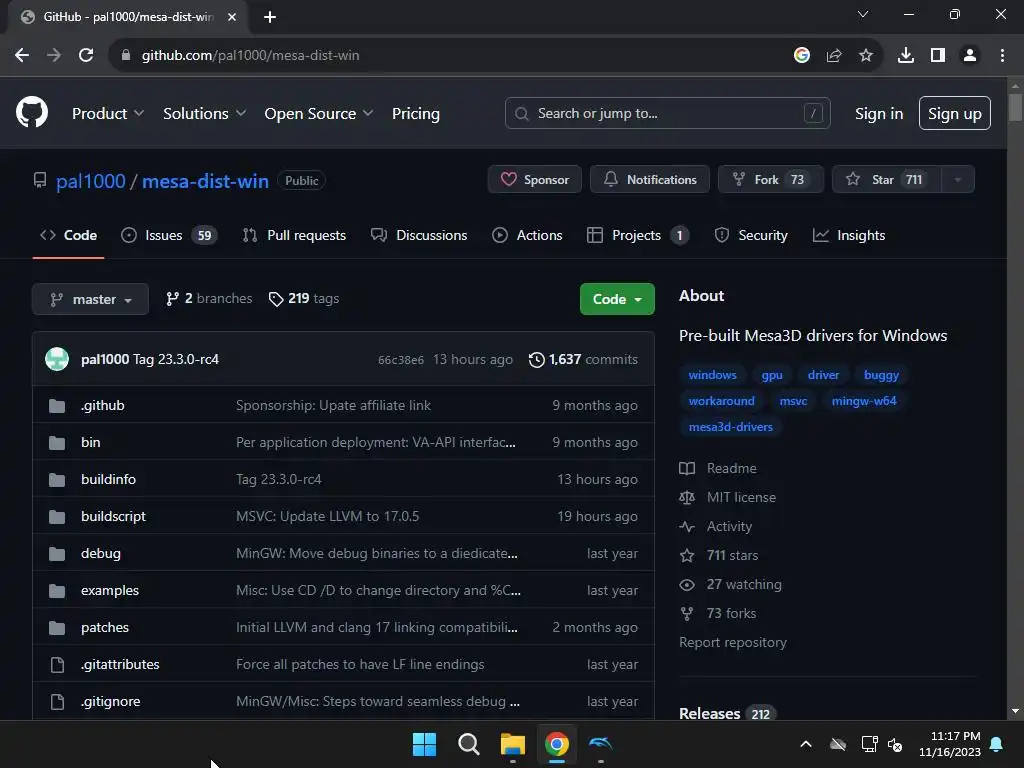Open browser side panel icon
Viewport: 1024px width, 768px height.
(938, 56)
